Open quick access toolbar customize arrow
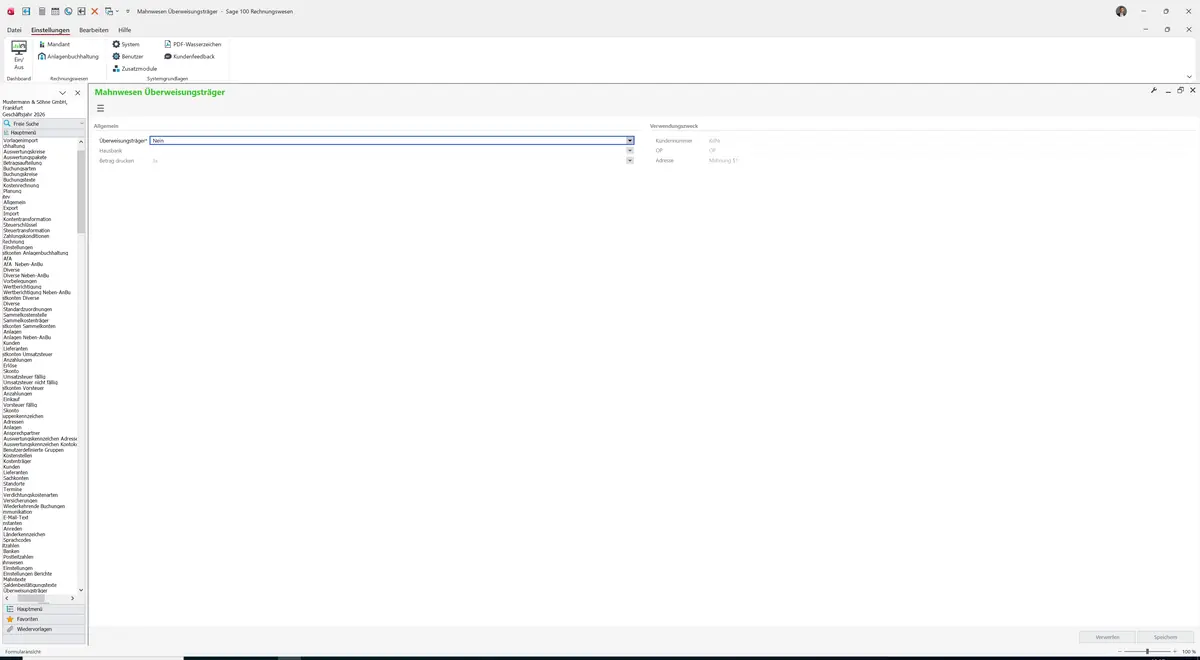The width and height of the screenshot is (1200, 660). pos(128,11)
